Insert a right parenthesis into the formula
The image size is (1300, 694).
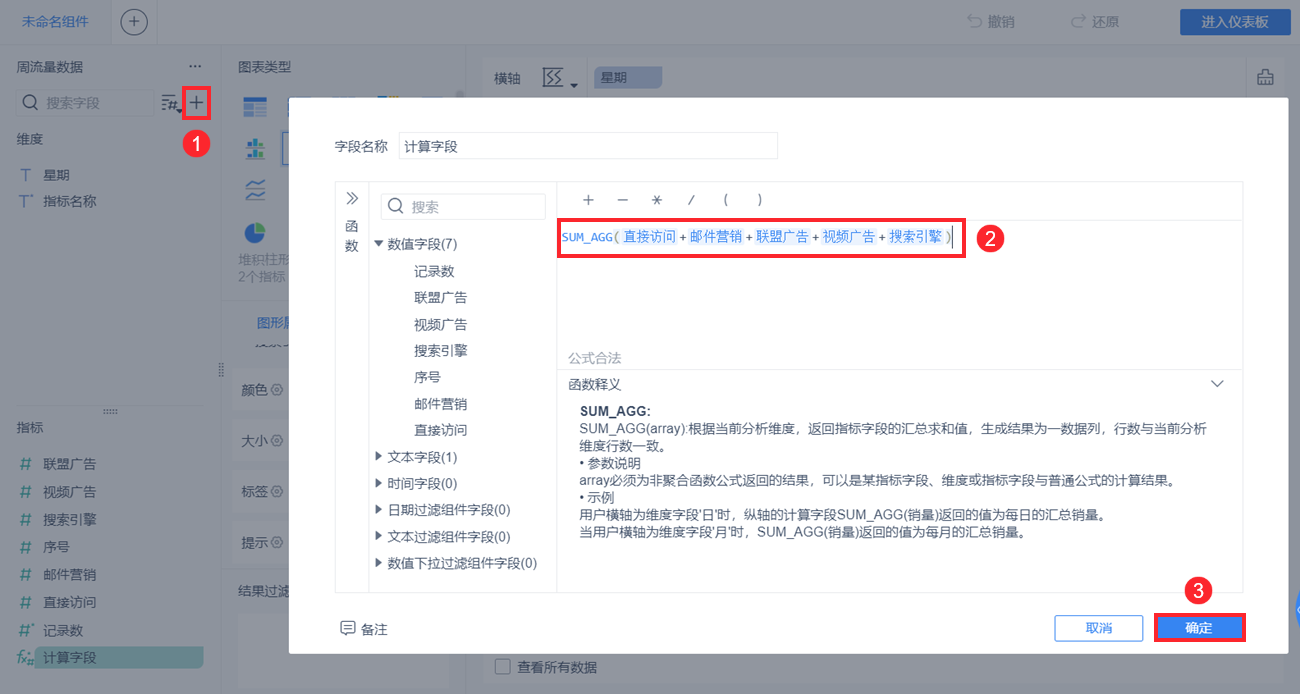click(760, 199)
